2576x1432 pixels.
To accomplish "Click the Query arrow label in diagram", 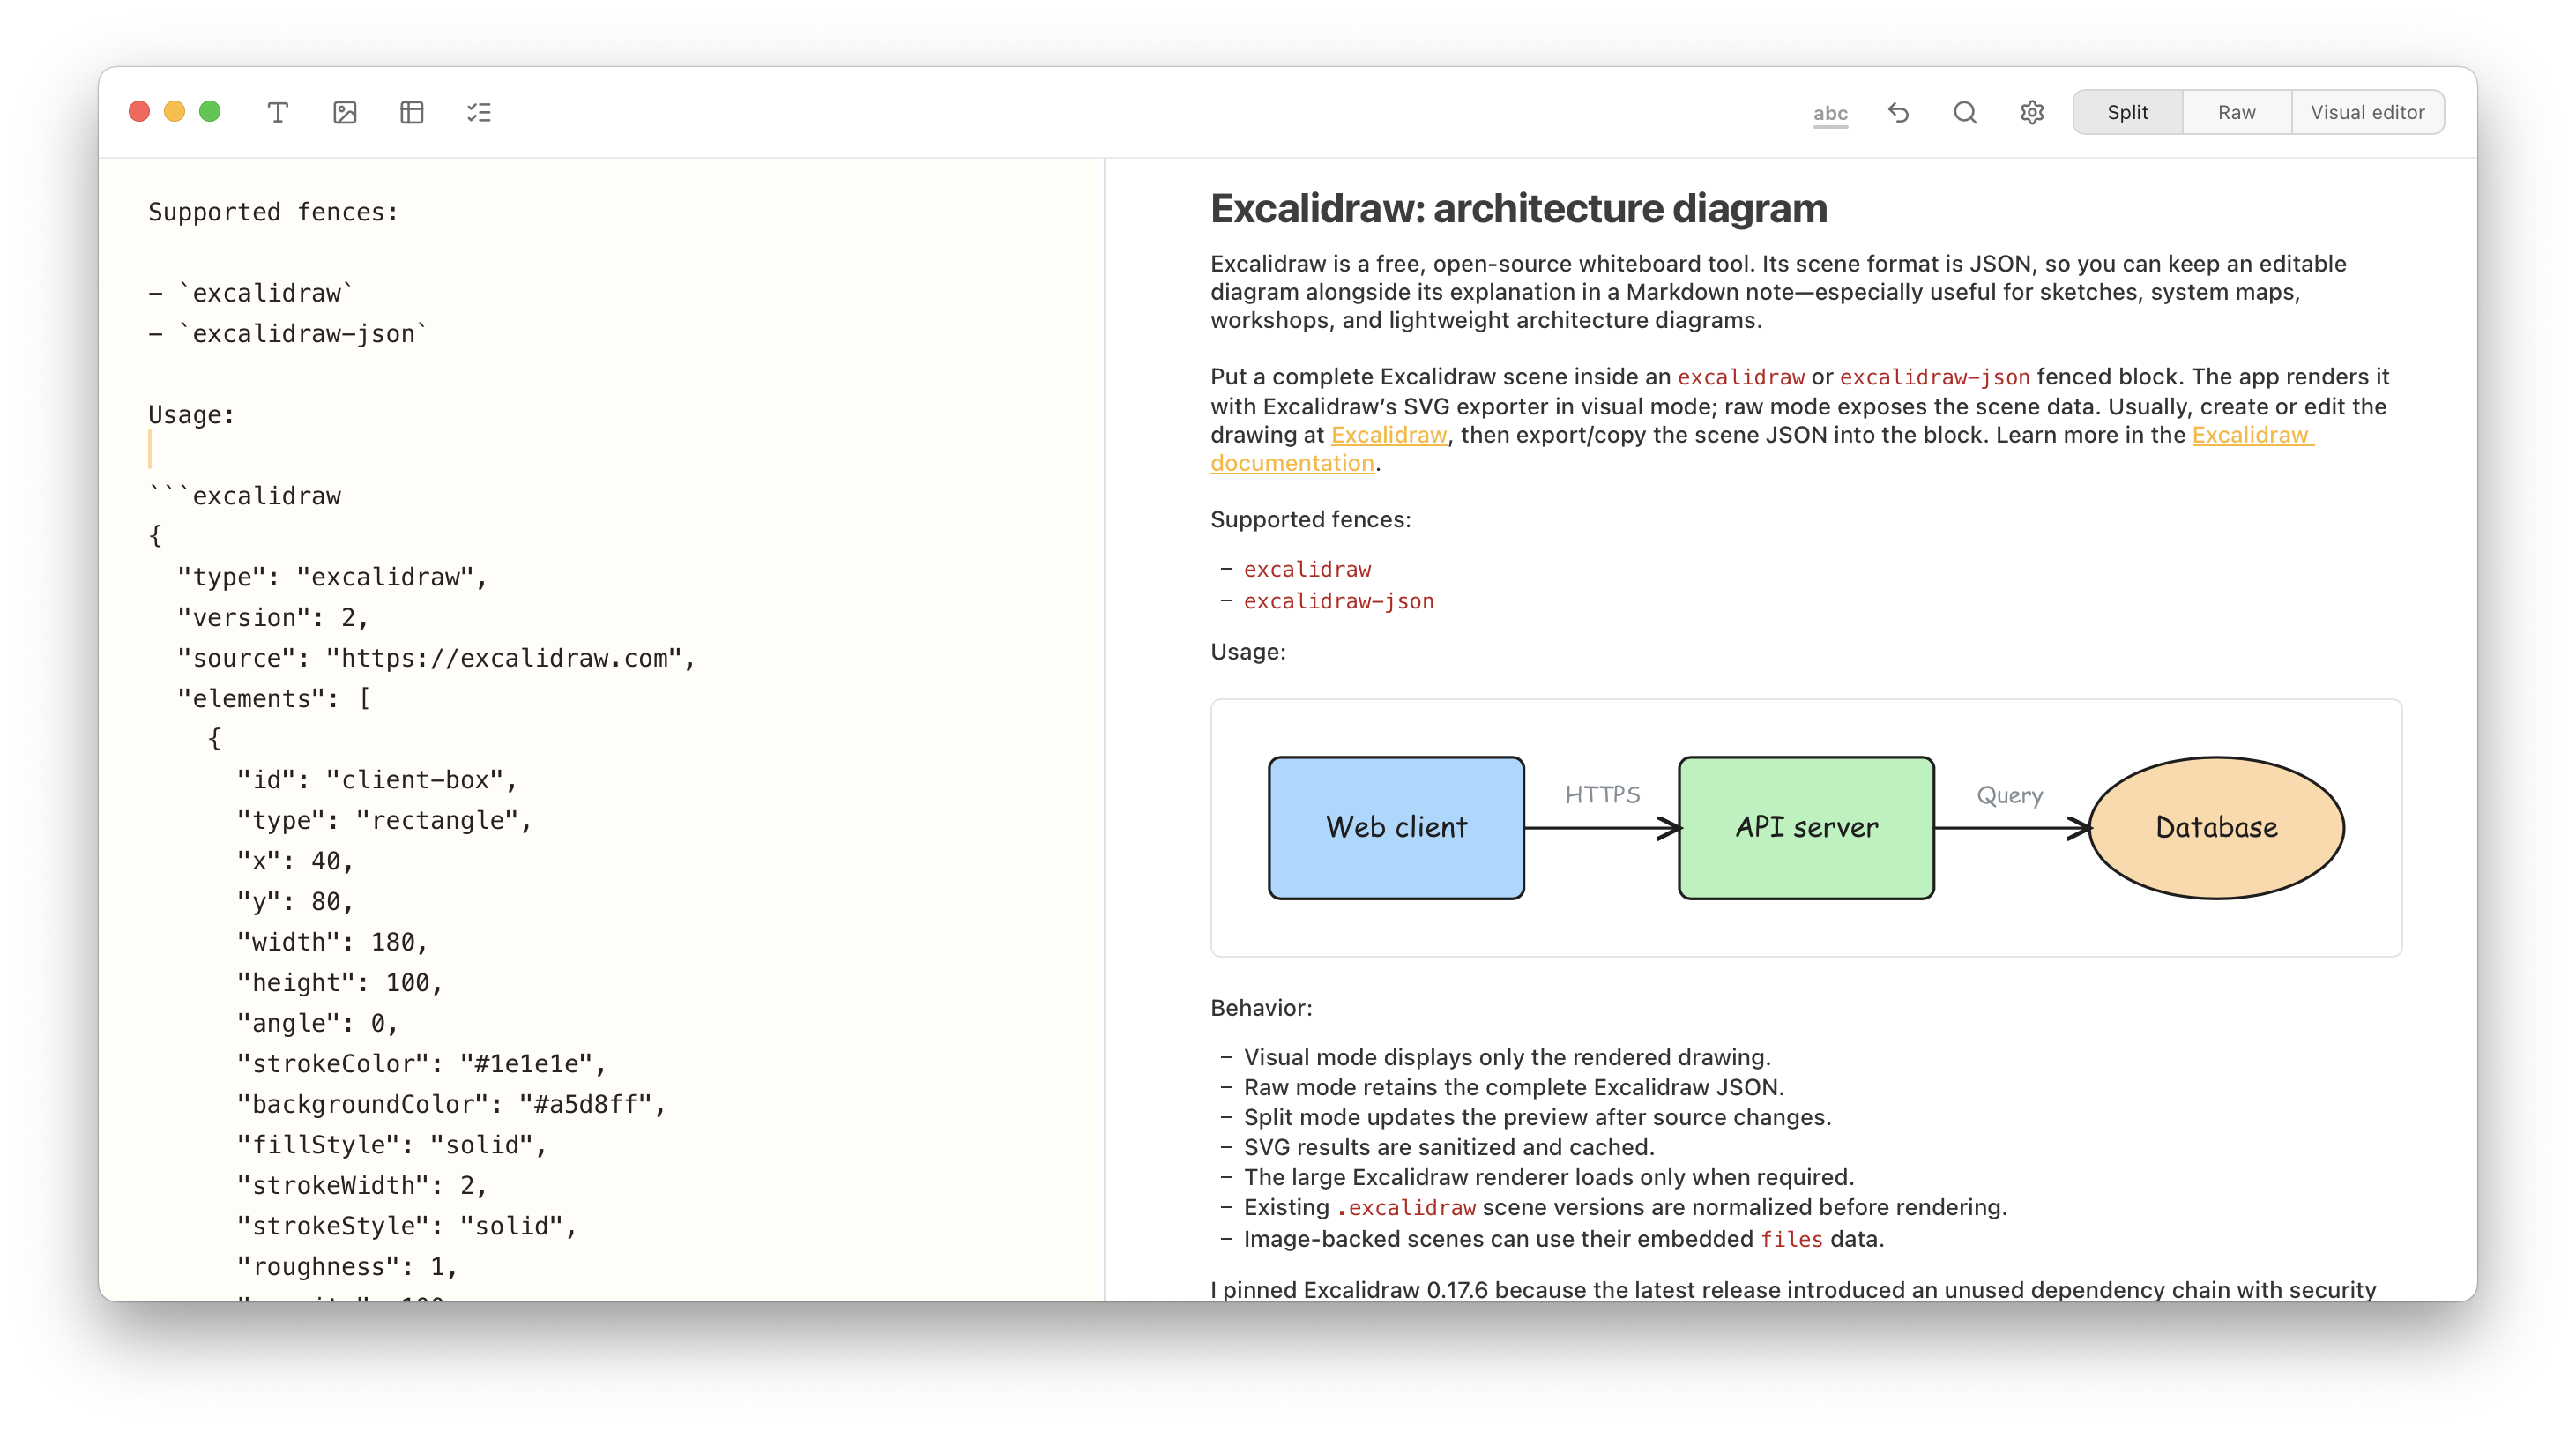I will tap(2009, 795).
